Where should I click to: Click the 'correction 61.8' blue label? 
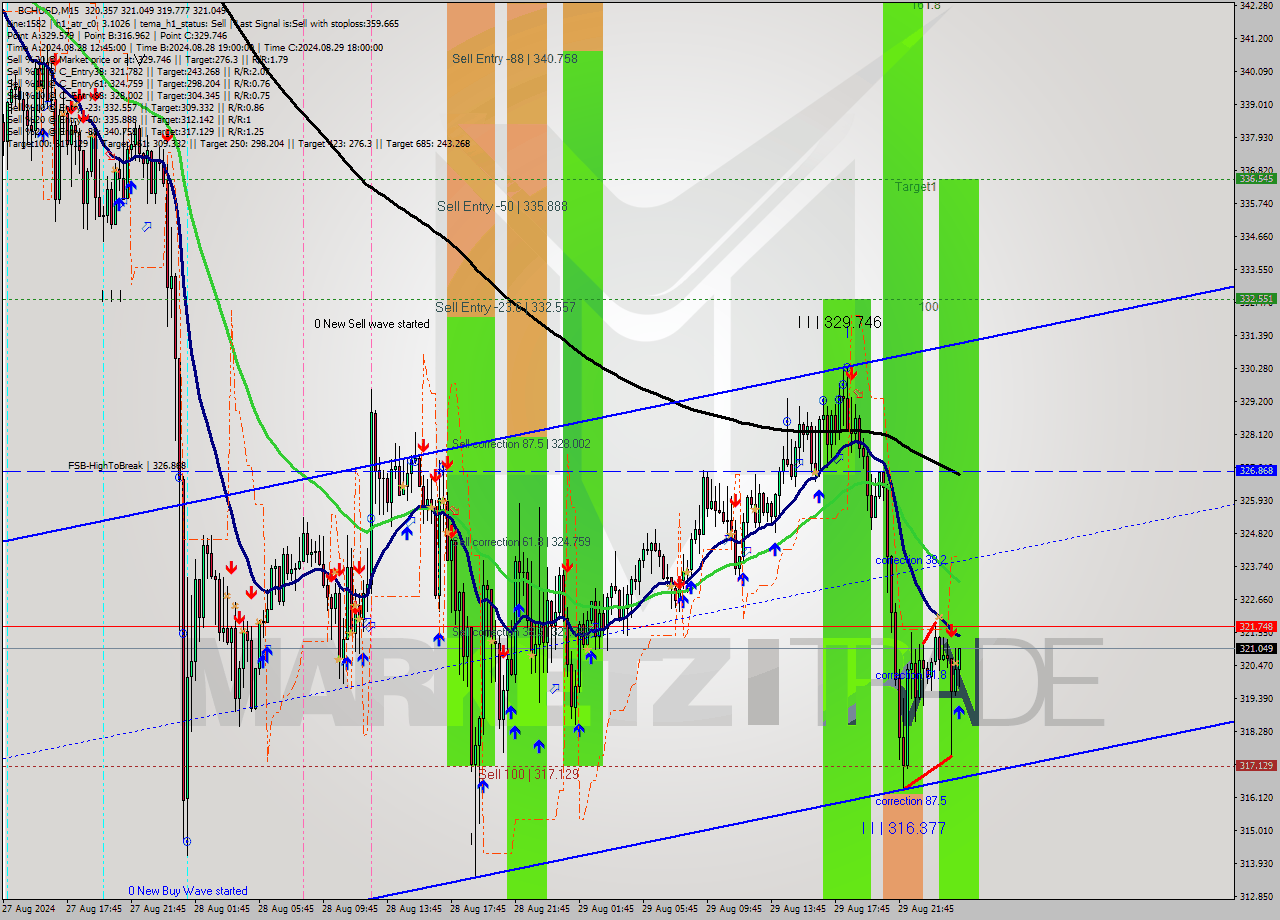coord(911,675)
